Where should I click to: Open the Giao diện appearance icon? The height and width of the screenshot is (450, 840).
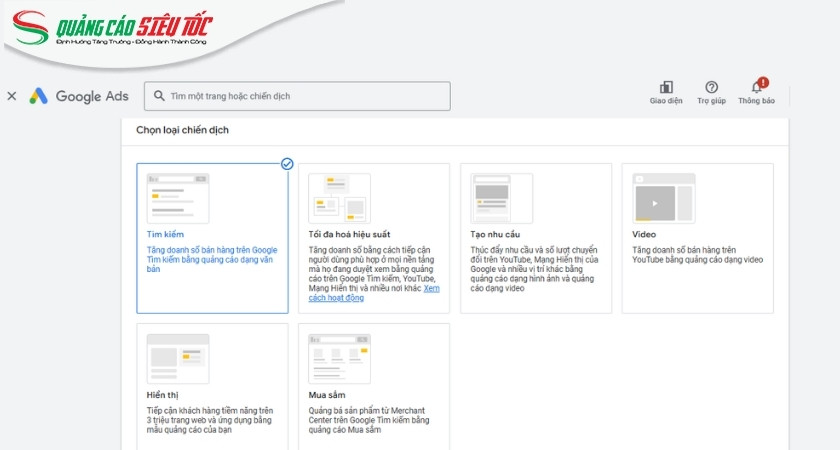click(x=666, y=88)
